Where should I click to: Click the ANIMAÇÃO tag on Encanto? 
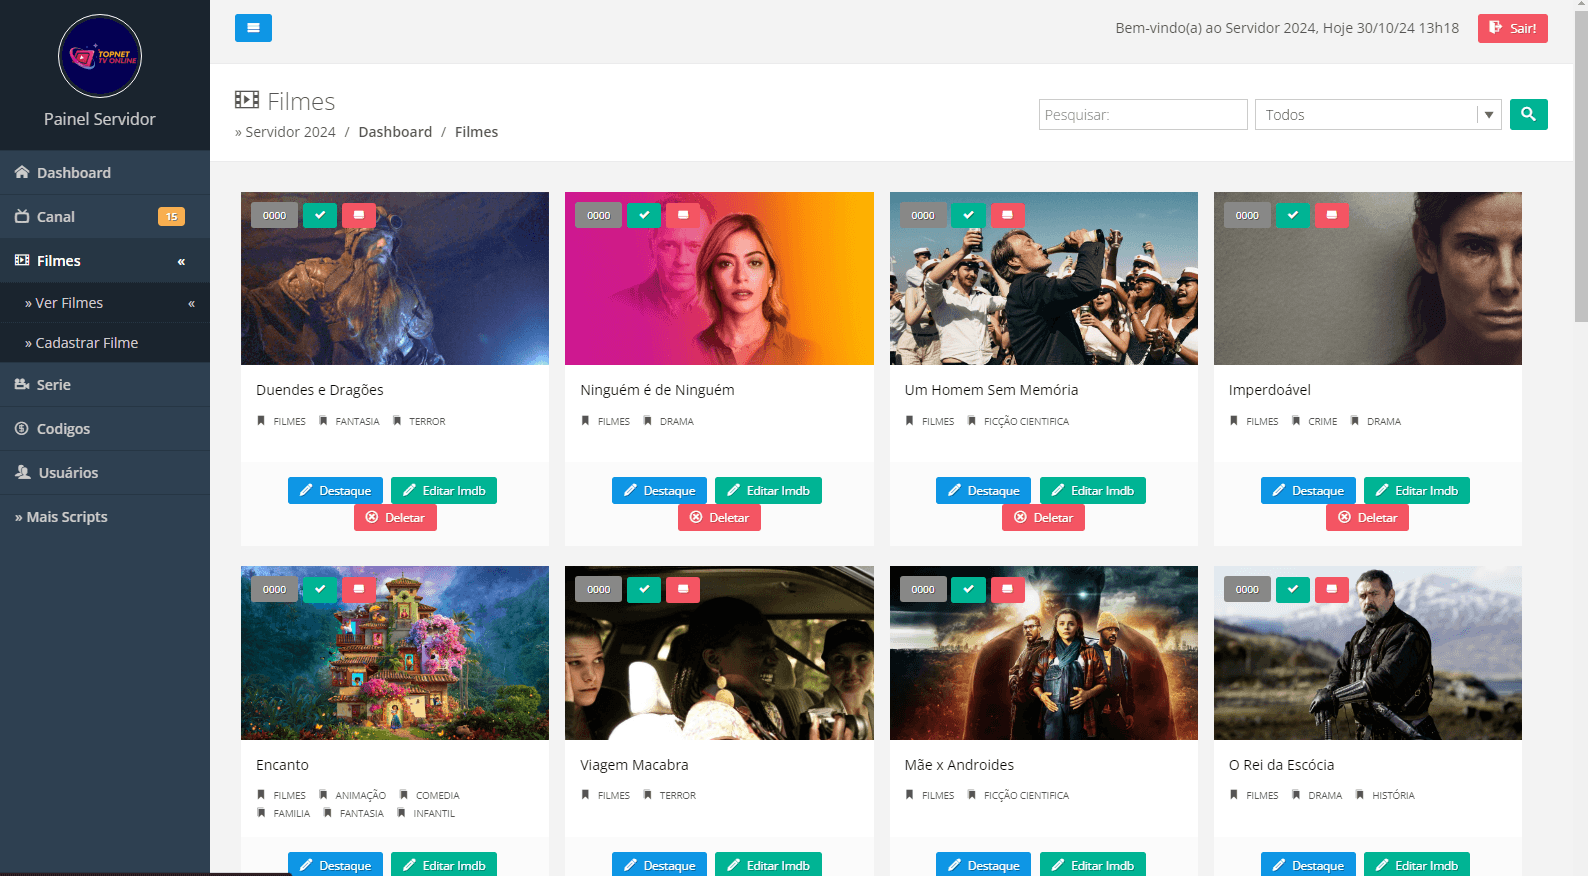(x=360, y=796)
